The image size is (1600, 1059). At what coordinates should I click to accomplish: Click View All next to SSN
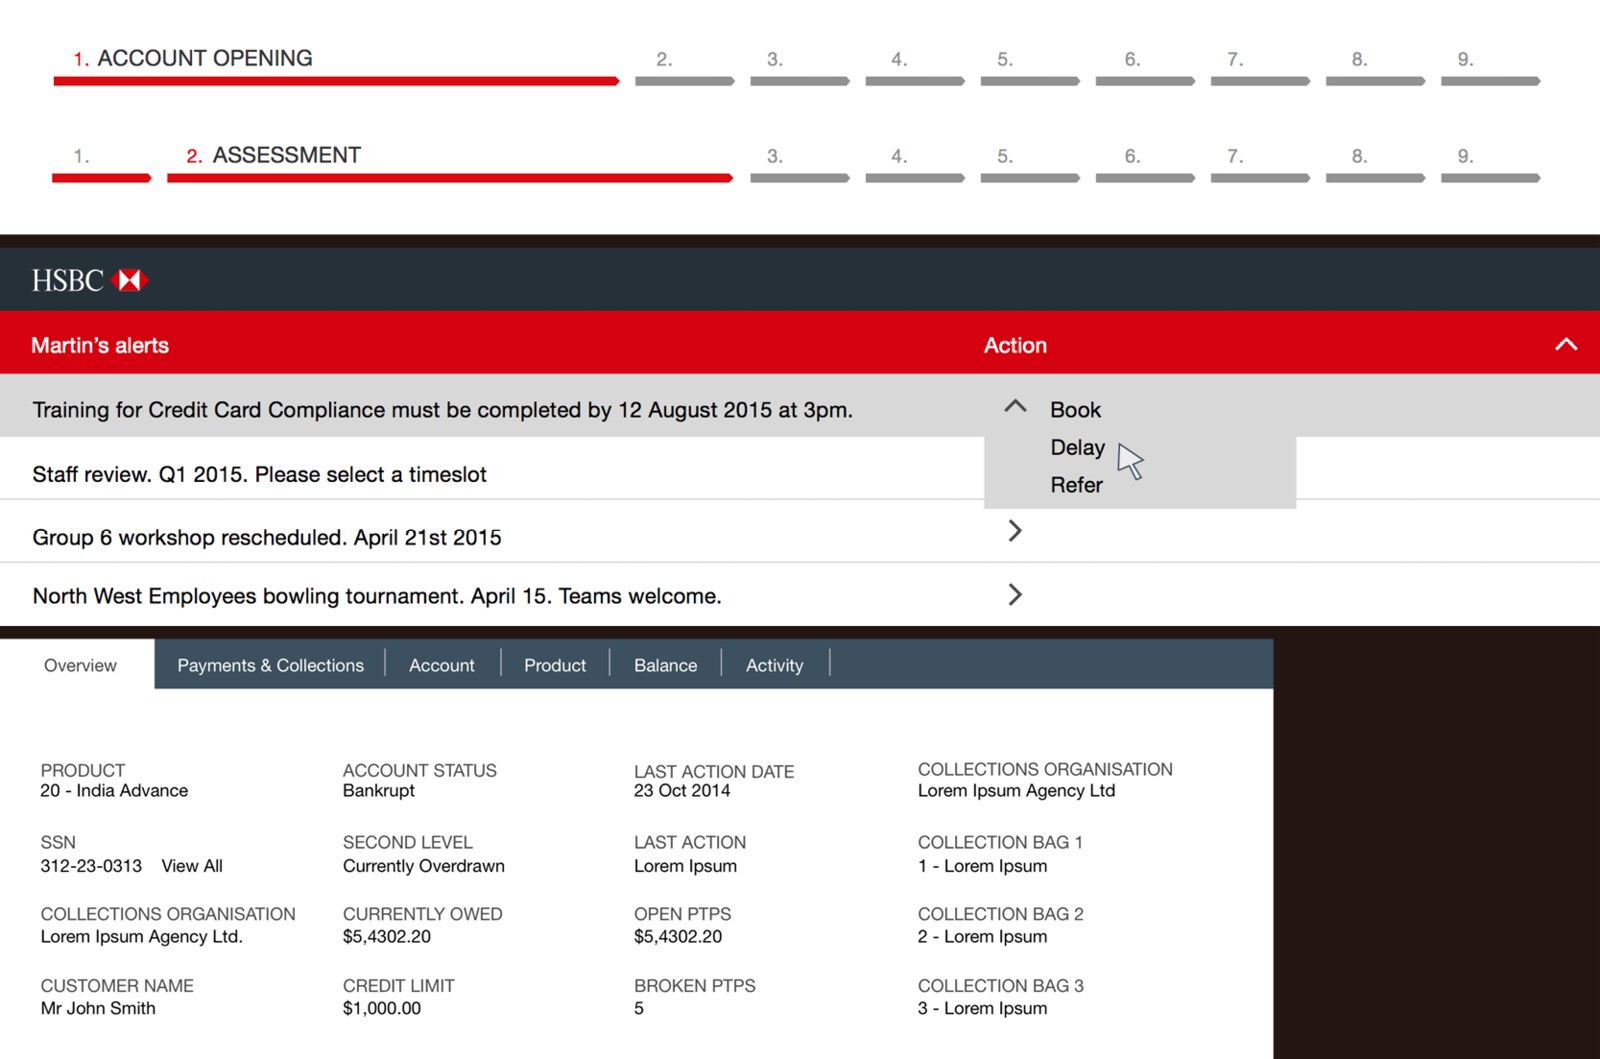192,866
